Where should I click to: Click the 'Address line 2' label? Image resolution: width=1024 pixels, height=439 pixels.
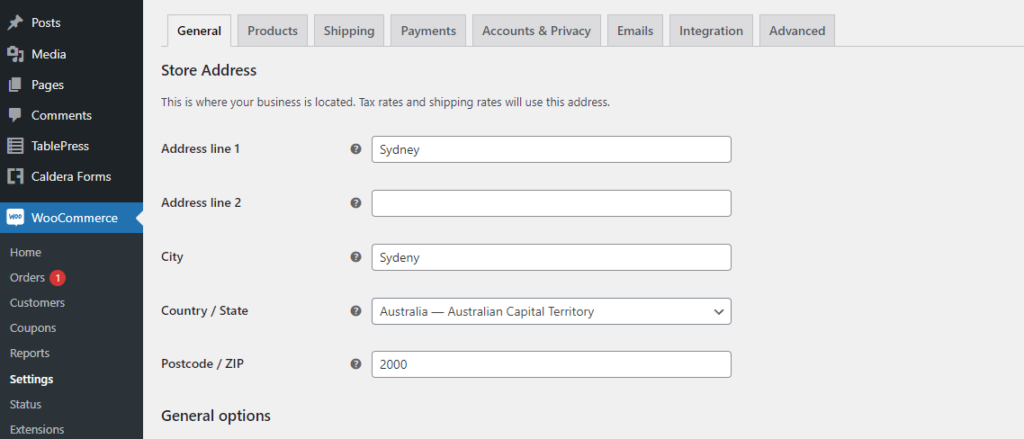201,203
